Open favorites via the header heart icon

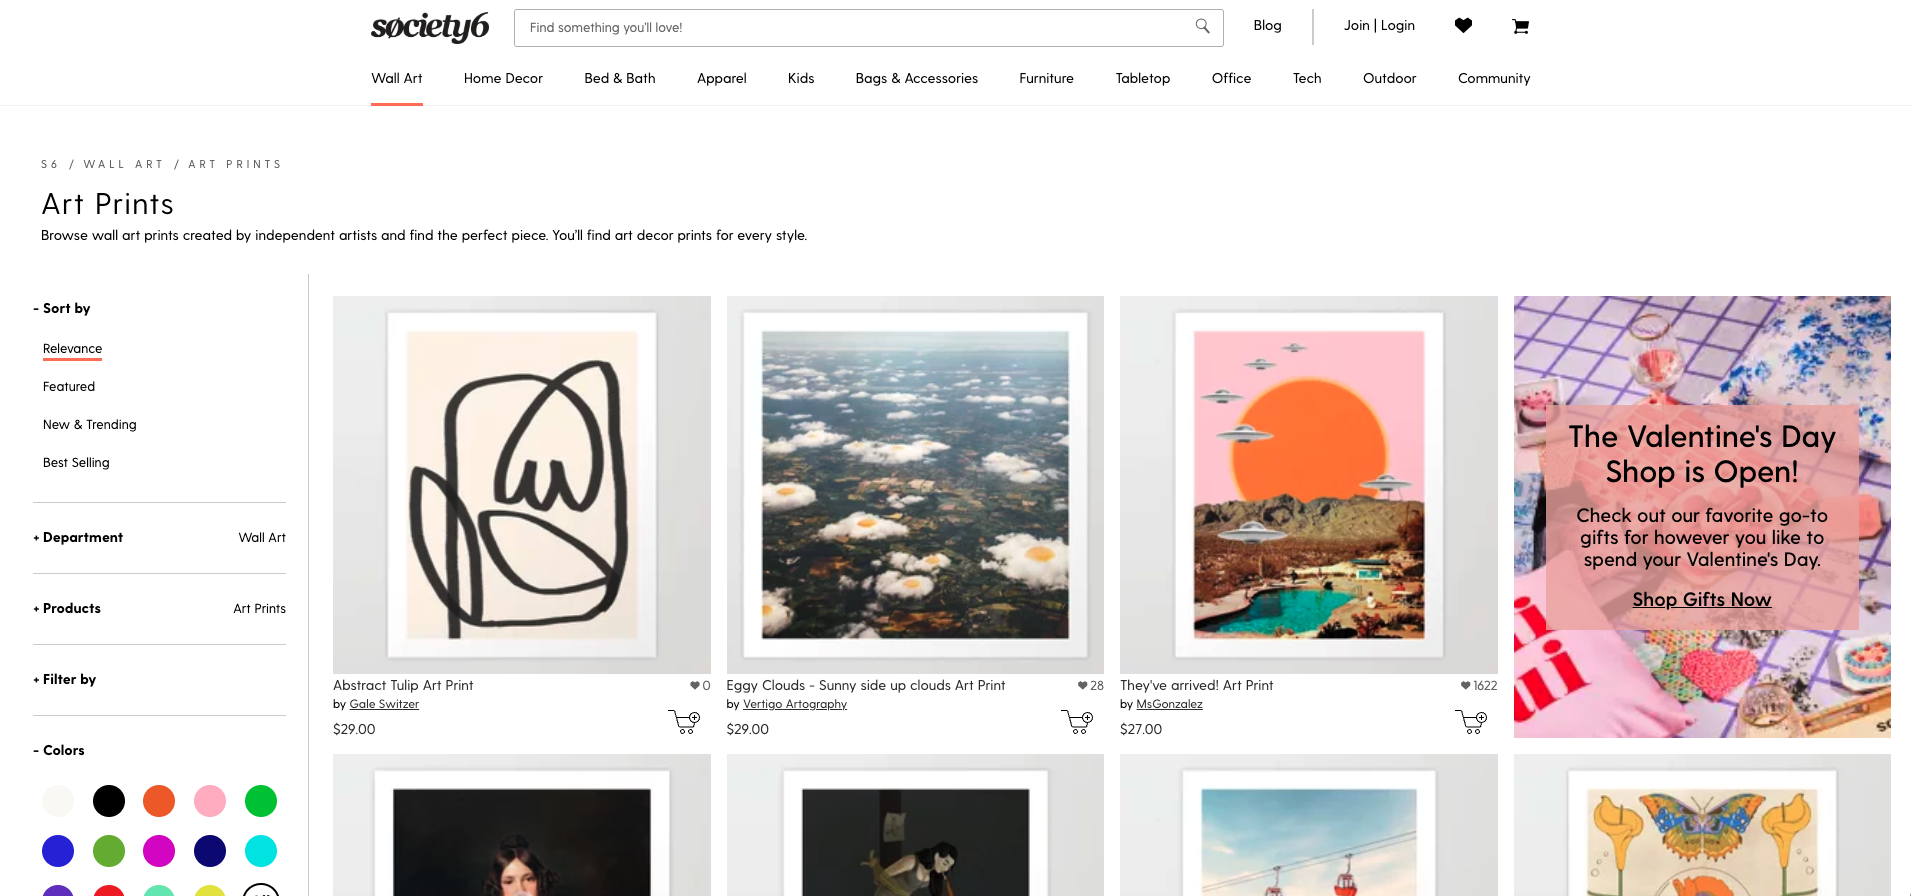tap(1463, 26)
